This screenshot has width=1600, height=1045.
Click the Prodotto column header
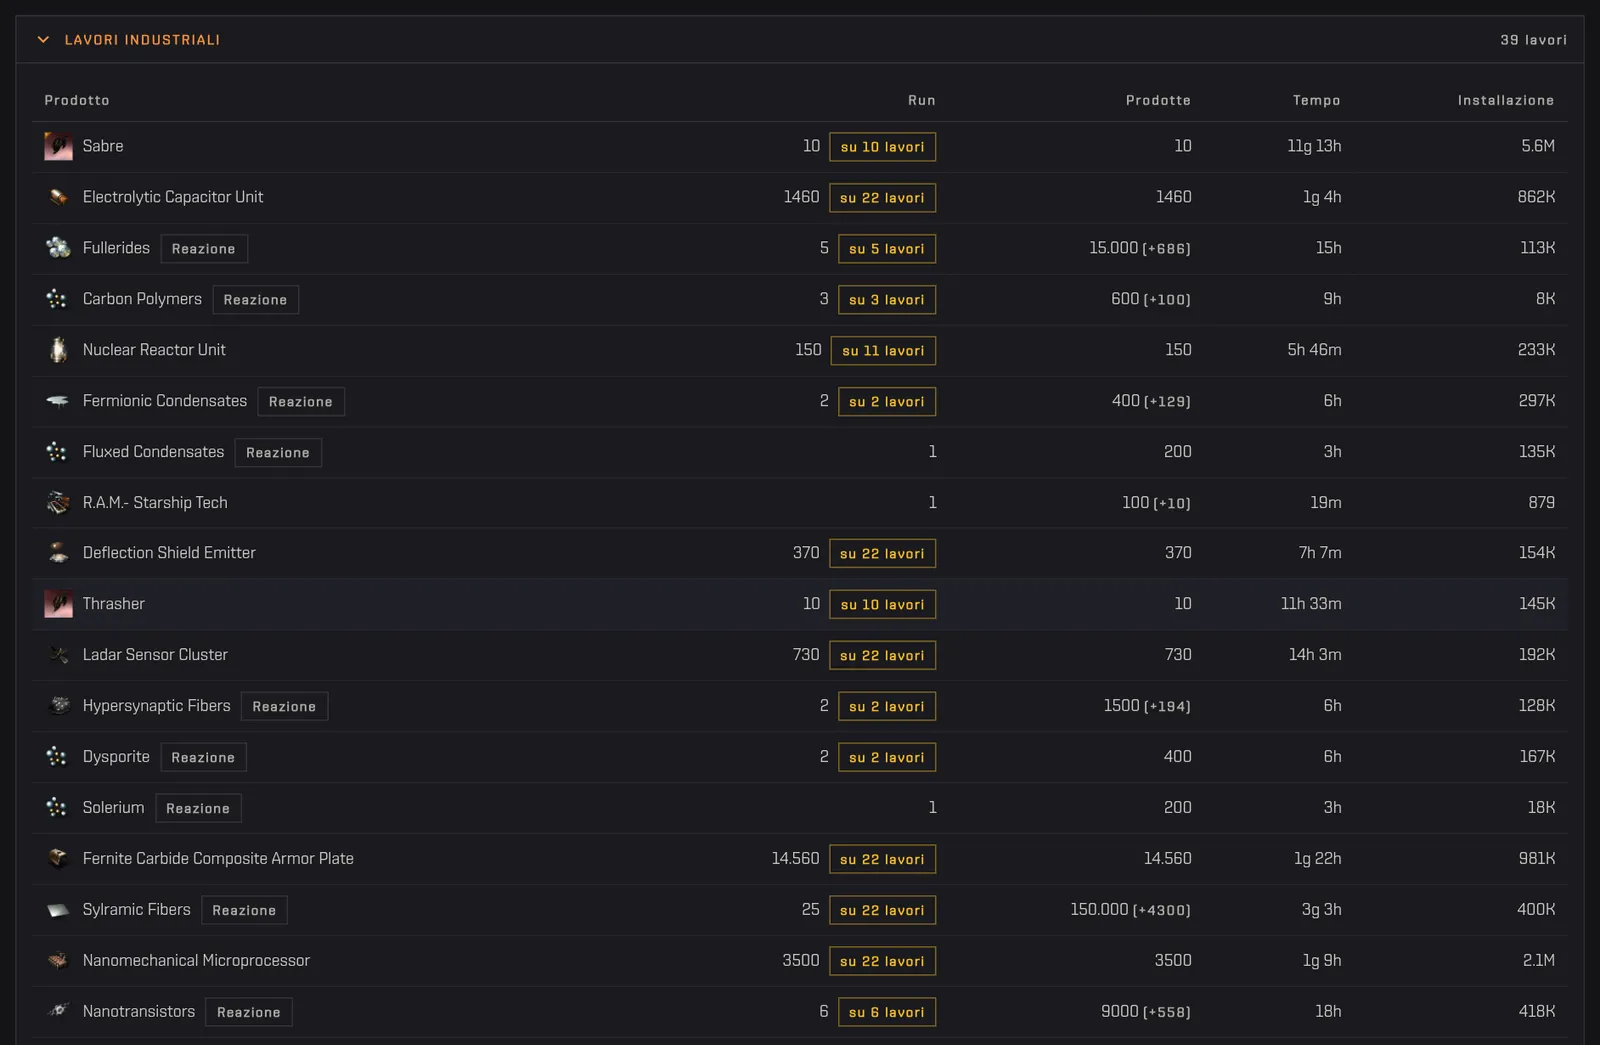click(x=77, y=100)
